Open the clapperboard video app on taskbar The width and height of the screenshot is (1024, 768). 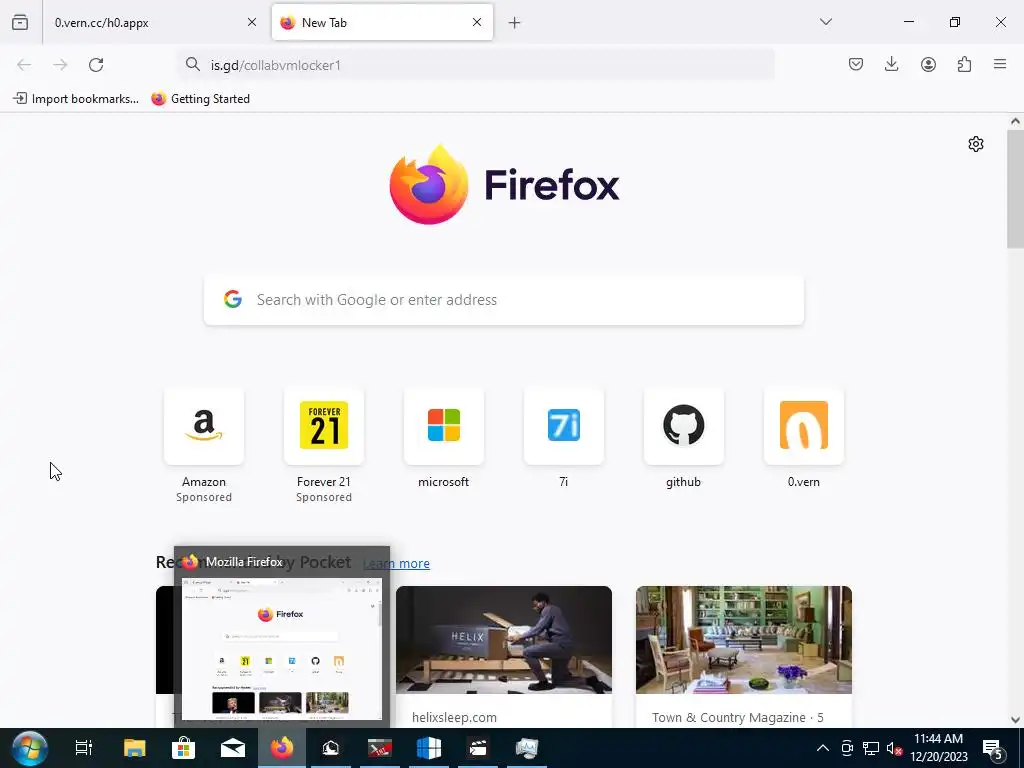[478, 748]
